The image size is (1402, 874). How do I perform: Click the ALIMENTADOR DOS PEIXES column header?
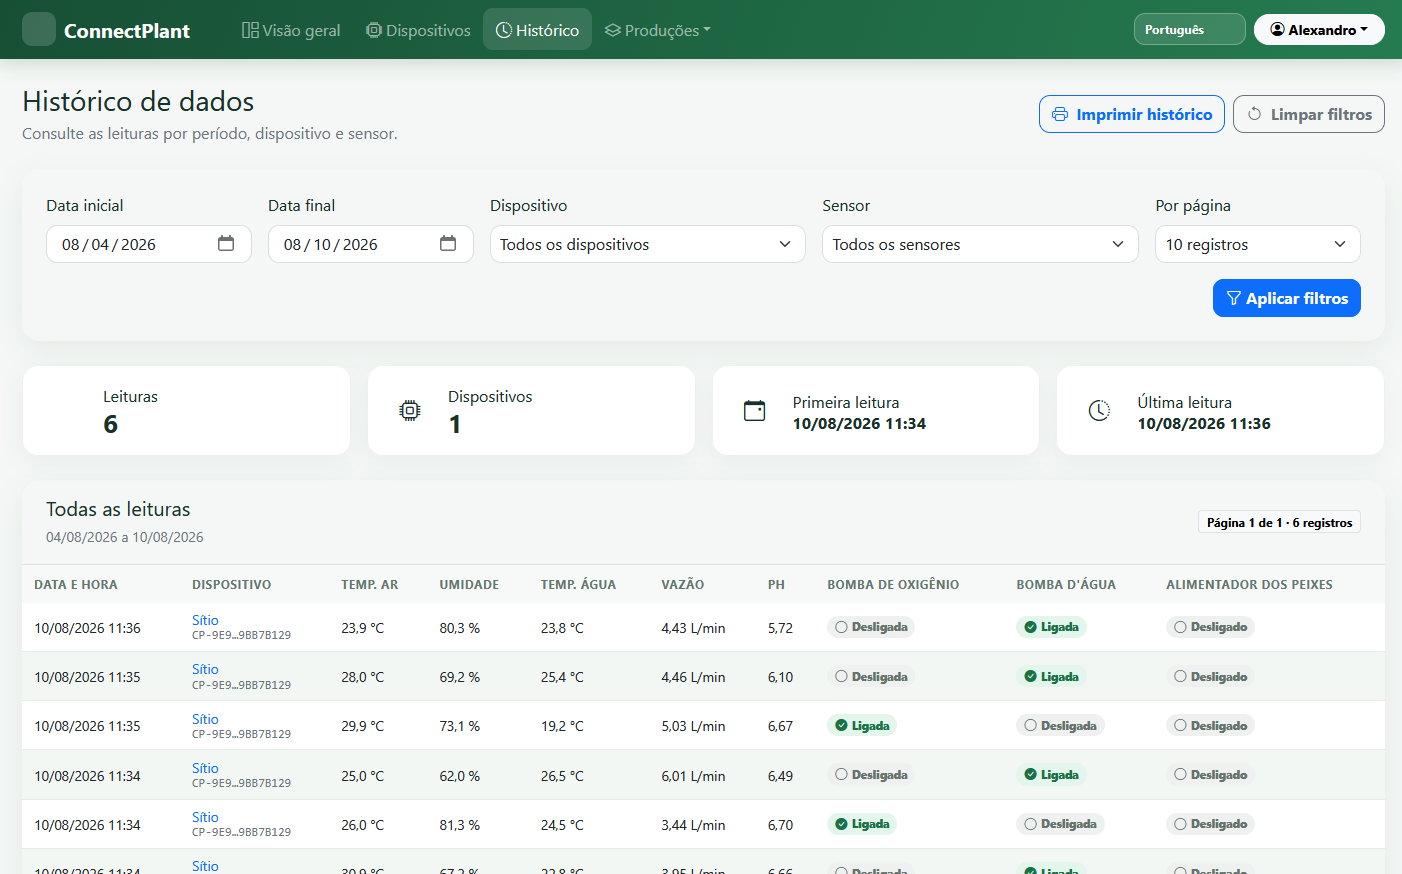click(1249, 585)
